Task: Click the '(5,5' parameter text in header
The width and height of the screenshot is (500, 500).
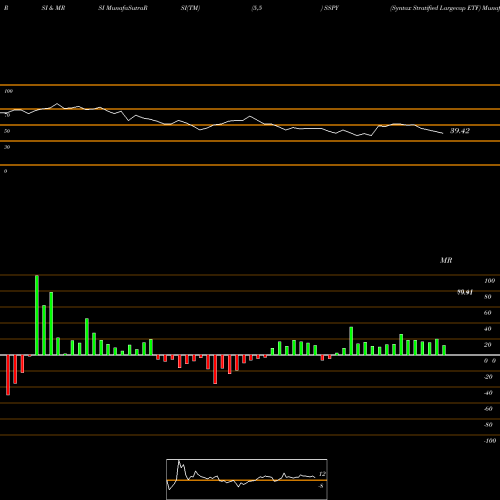Action: tap(257, 8)
